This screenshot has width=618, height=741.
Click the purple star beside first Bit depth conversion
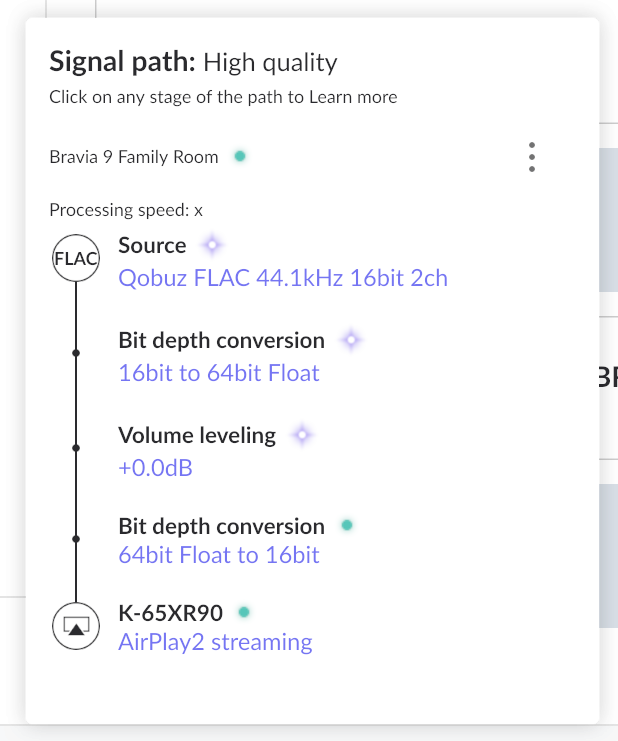pyautogui.click(x=350, y=340)
